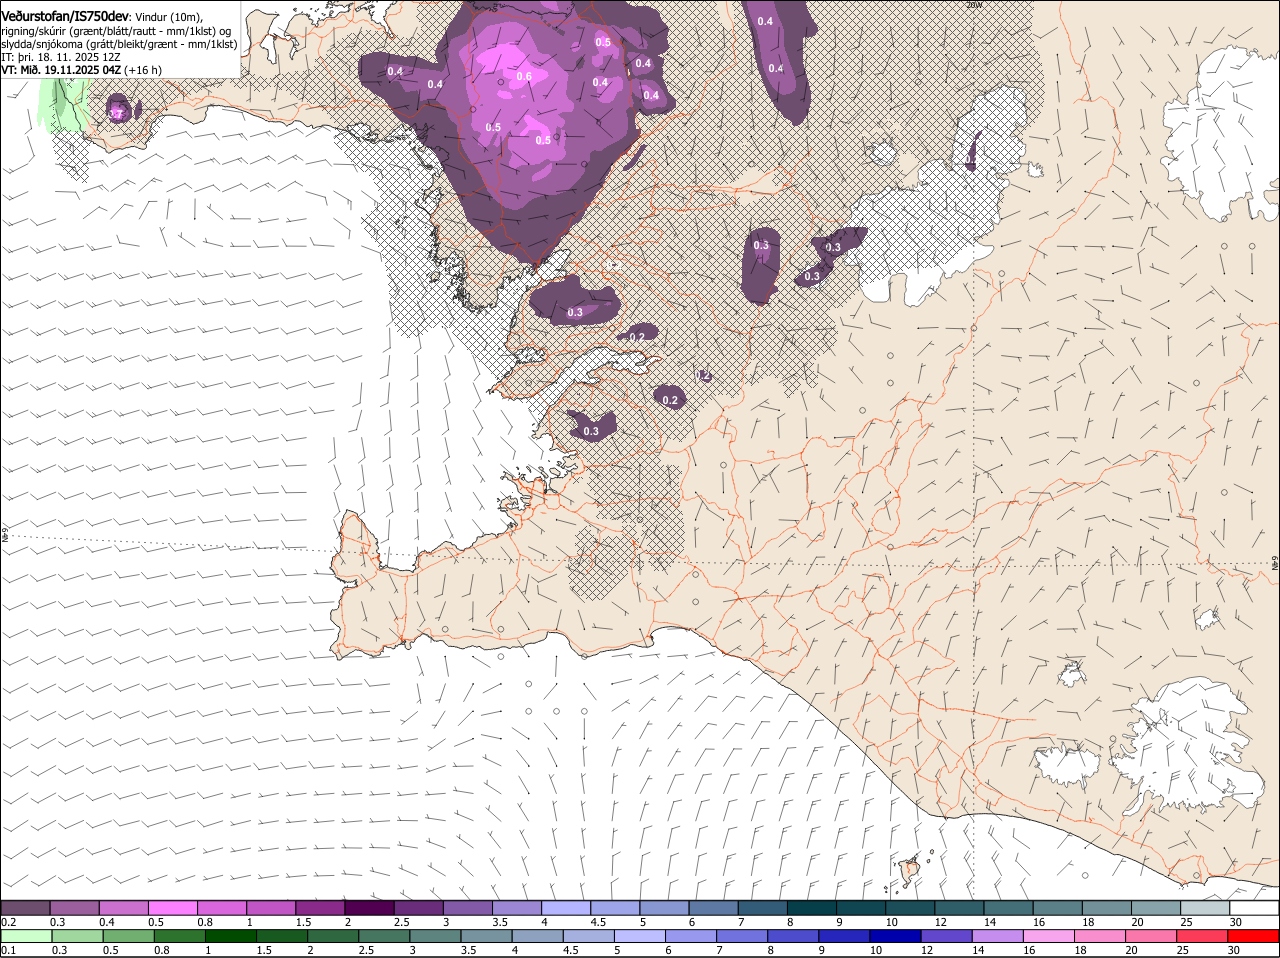The width and height of the screenshot is (1280, 958).
Task: Click lower legend swatch between 0.3 and 0.5
Action: tap(77, 936)
